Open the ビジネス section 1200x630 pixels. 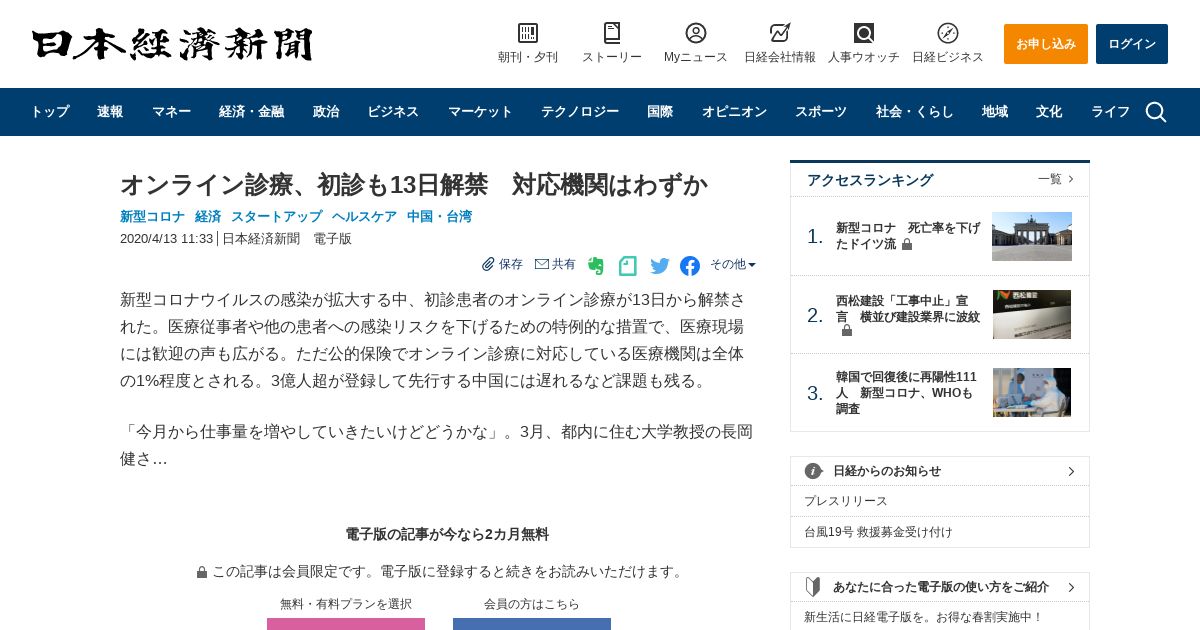[x=393, y=112]
